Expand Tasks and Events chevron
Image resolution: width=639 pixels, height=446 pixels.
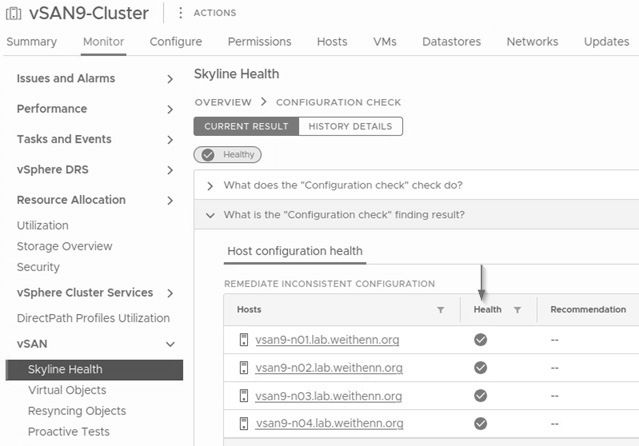[x=170, y=140]
